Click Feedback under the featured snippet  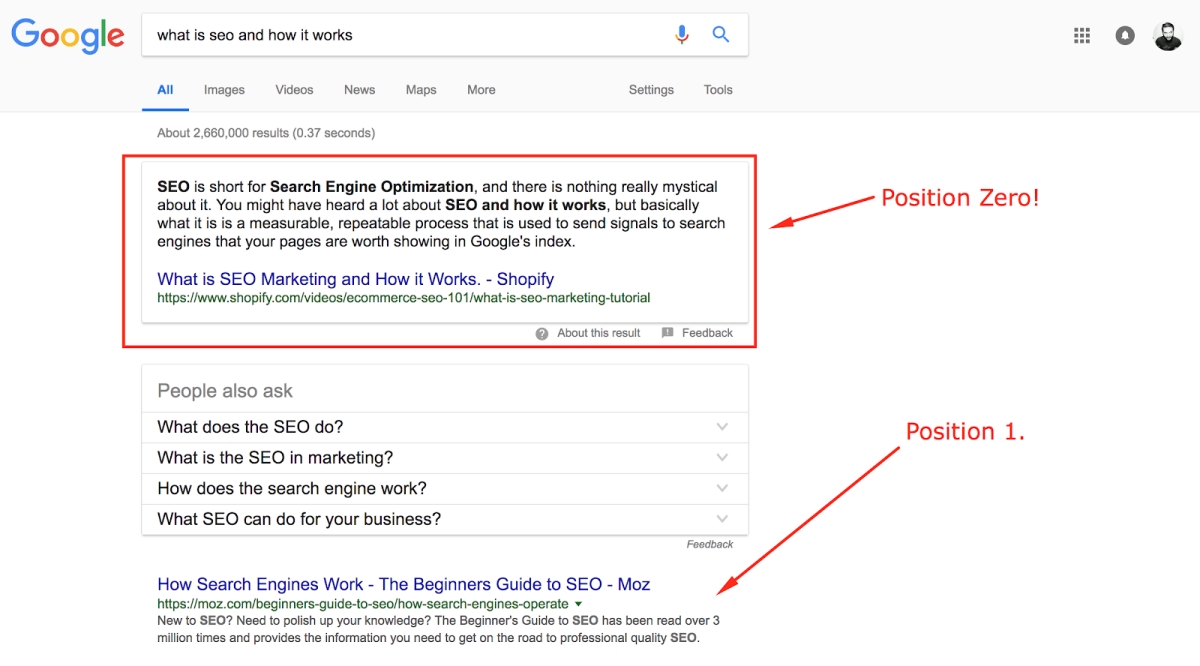click(x=707, y=333)
